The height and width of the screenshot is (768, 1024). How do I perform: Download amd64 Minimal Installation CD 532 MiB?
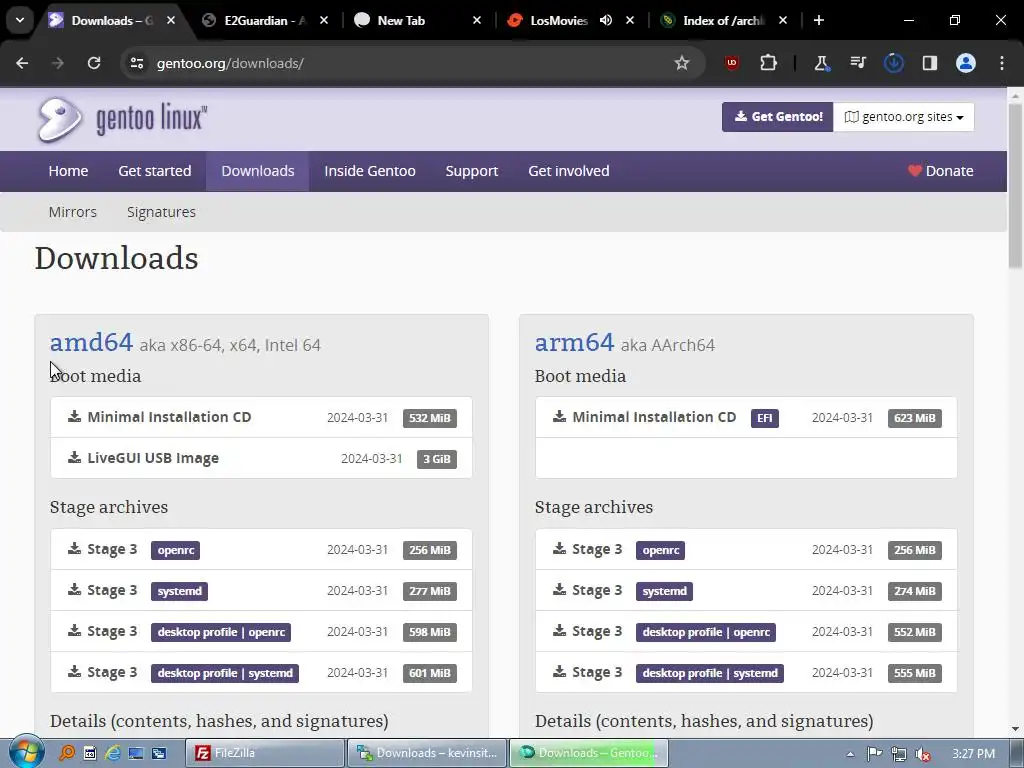(261, 417)
